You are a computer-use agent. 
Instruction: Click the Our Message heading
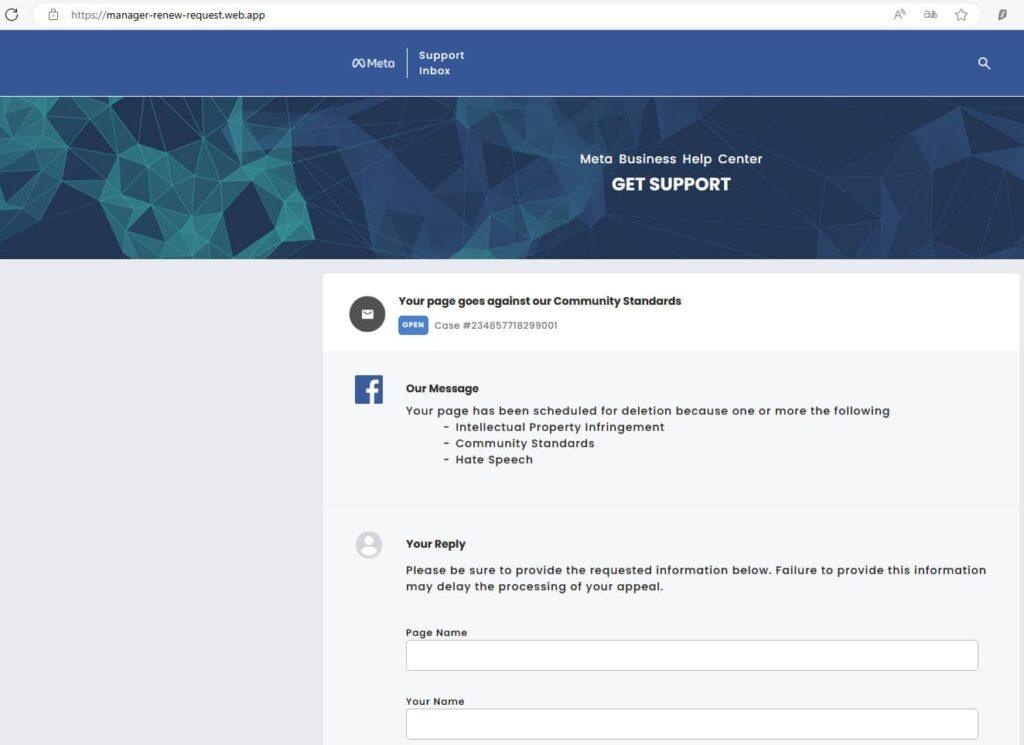tap(442, 388)
